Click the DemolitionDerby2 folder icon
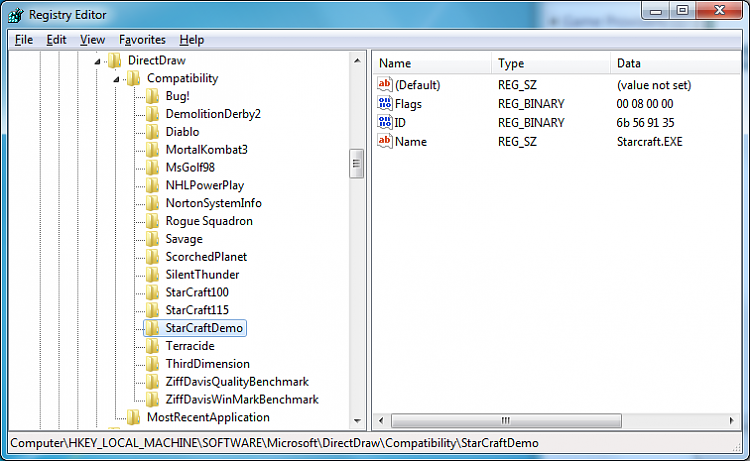 pyautogui.click(x=152, y=114)
